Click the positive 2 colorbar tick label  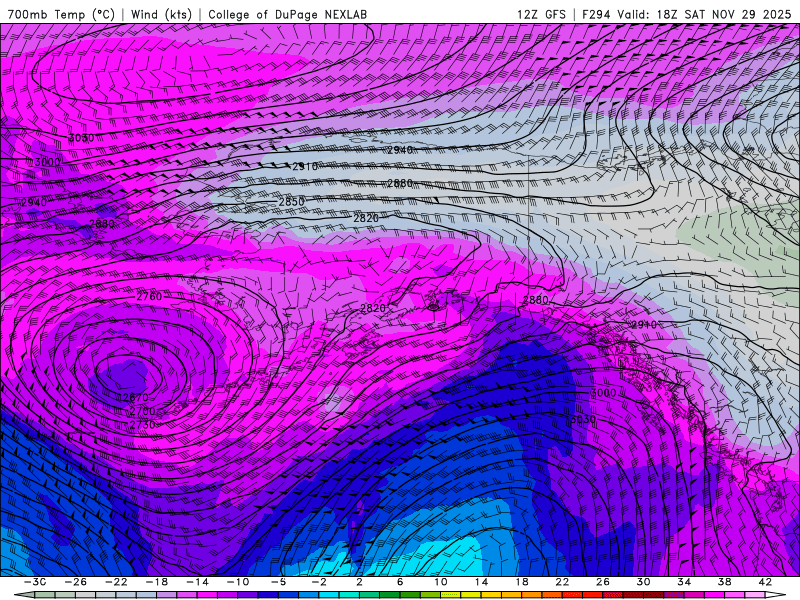359,582
